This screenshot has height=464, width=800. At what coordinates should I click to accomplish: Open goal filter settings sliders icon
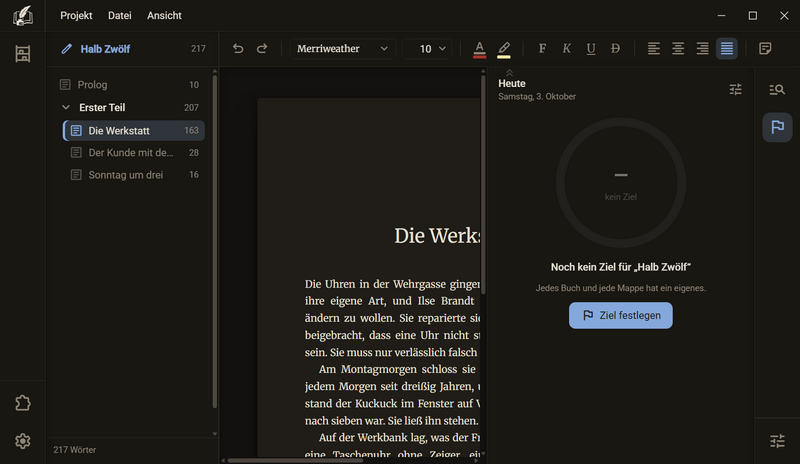(735, 90)
